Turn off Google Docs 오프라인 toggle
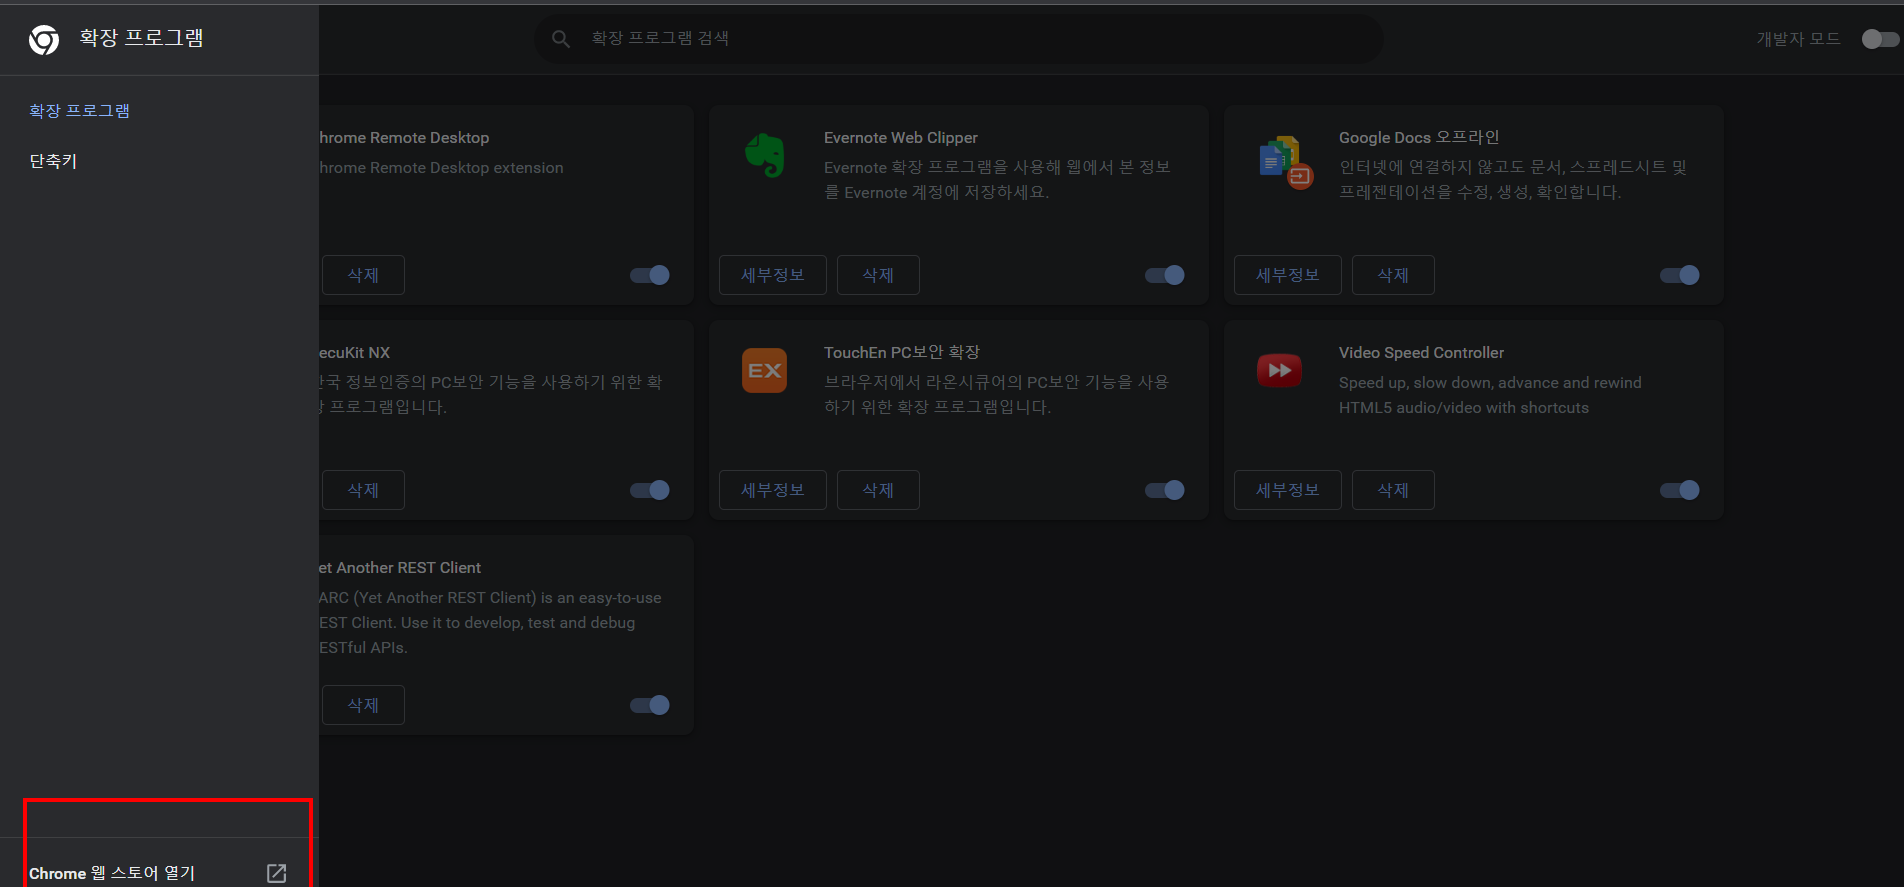The height and width of the screenshot is (887, 1904). pos(1680,275)
